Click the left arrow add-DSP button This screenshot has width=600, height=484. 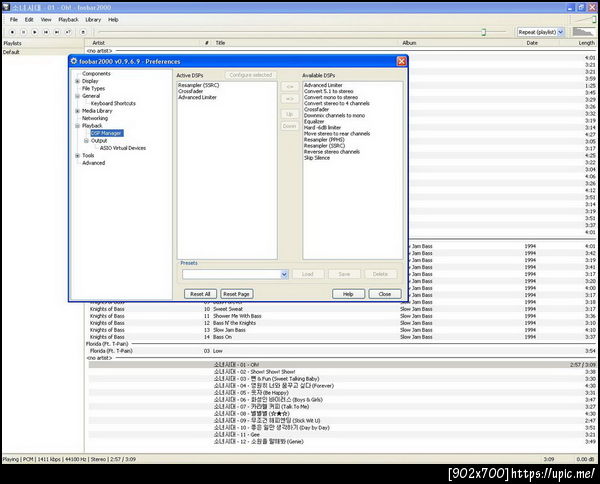tap(290, 87)
